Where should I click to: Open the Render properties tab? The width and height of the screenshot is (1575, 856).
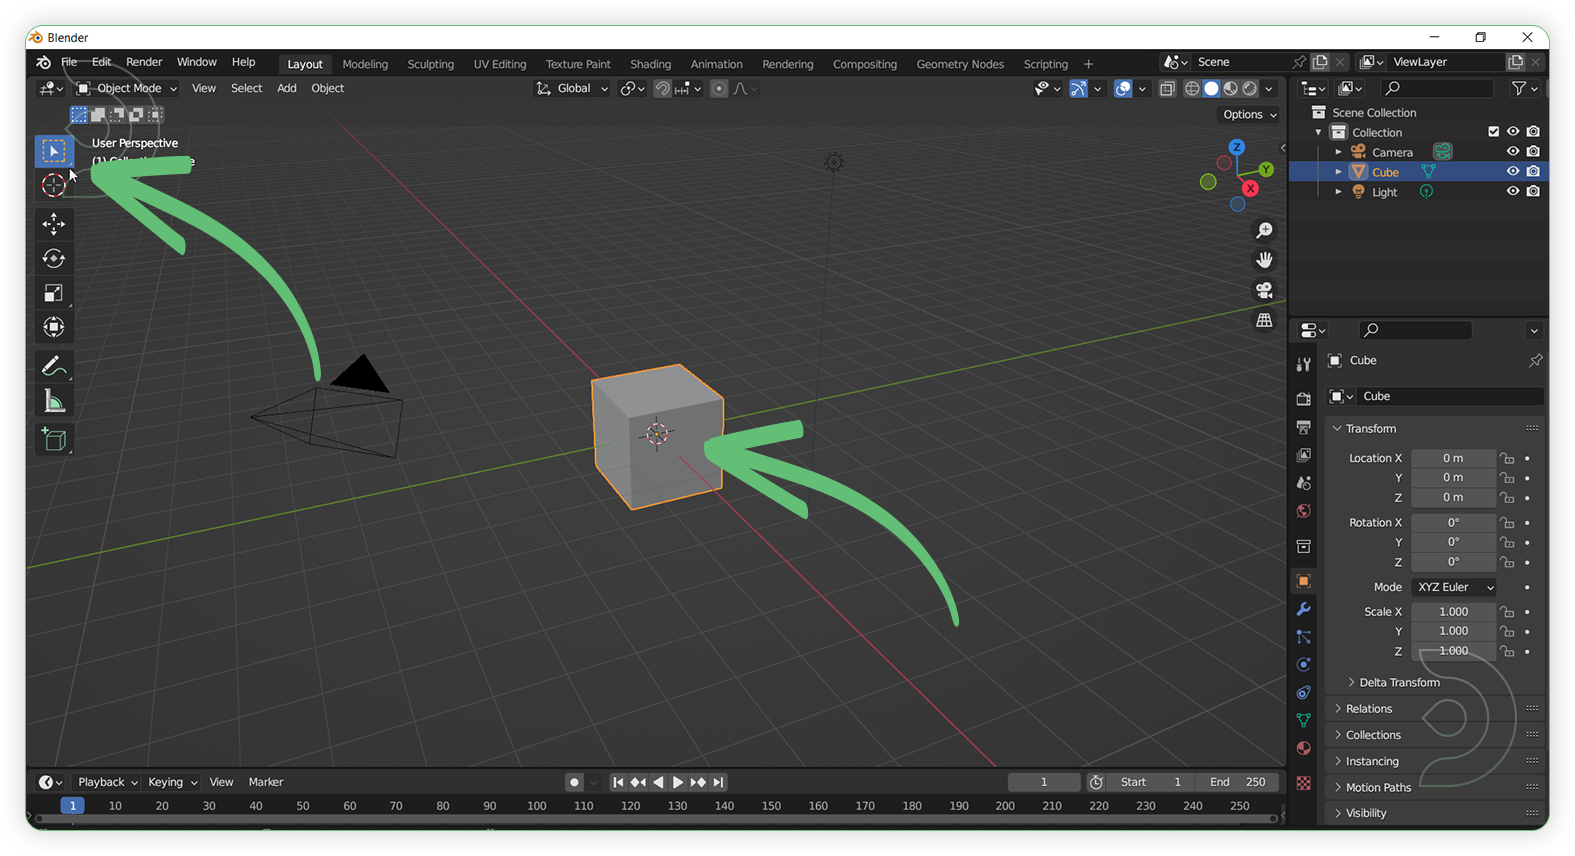pyautogui.click(x=1303, y=399)
